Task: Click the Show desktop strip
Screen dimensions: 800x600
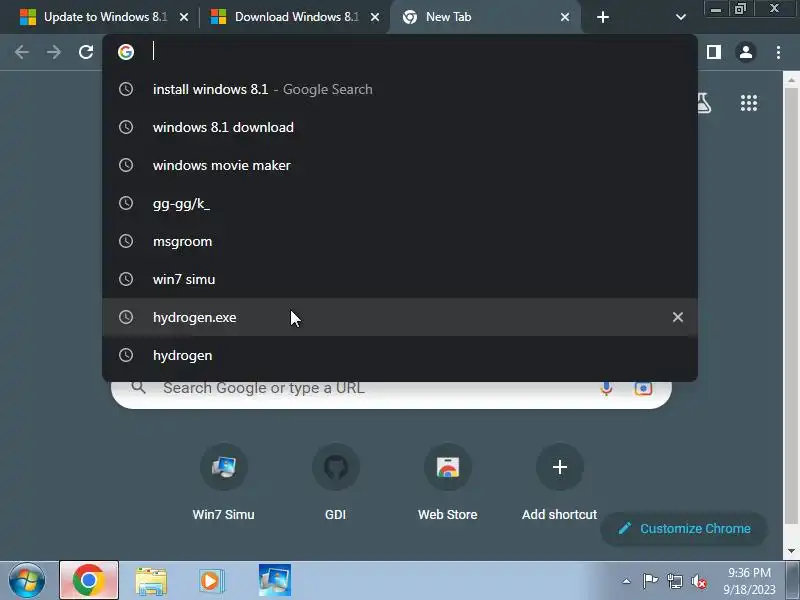Action: [x=793, y=581]
